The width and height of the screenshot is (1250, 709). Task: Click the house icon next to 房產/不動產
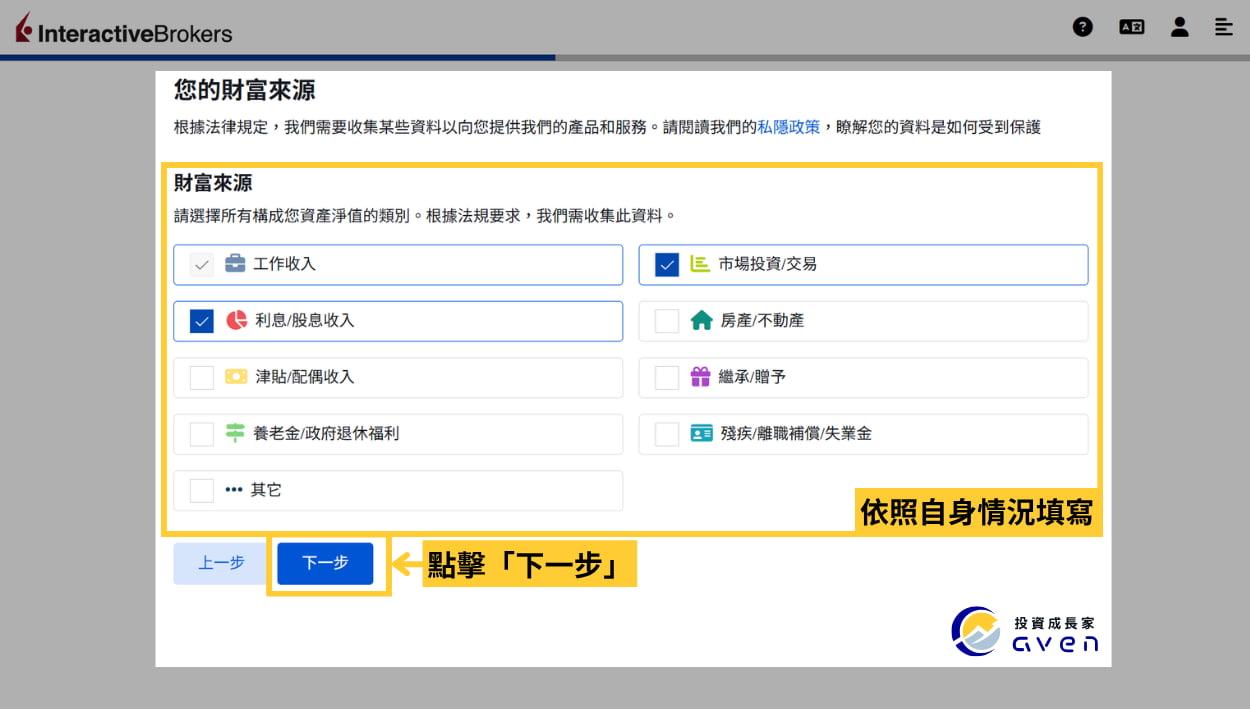pos(700,321)
